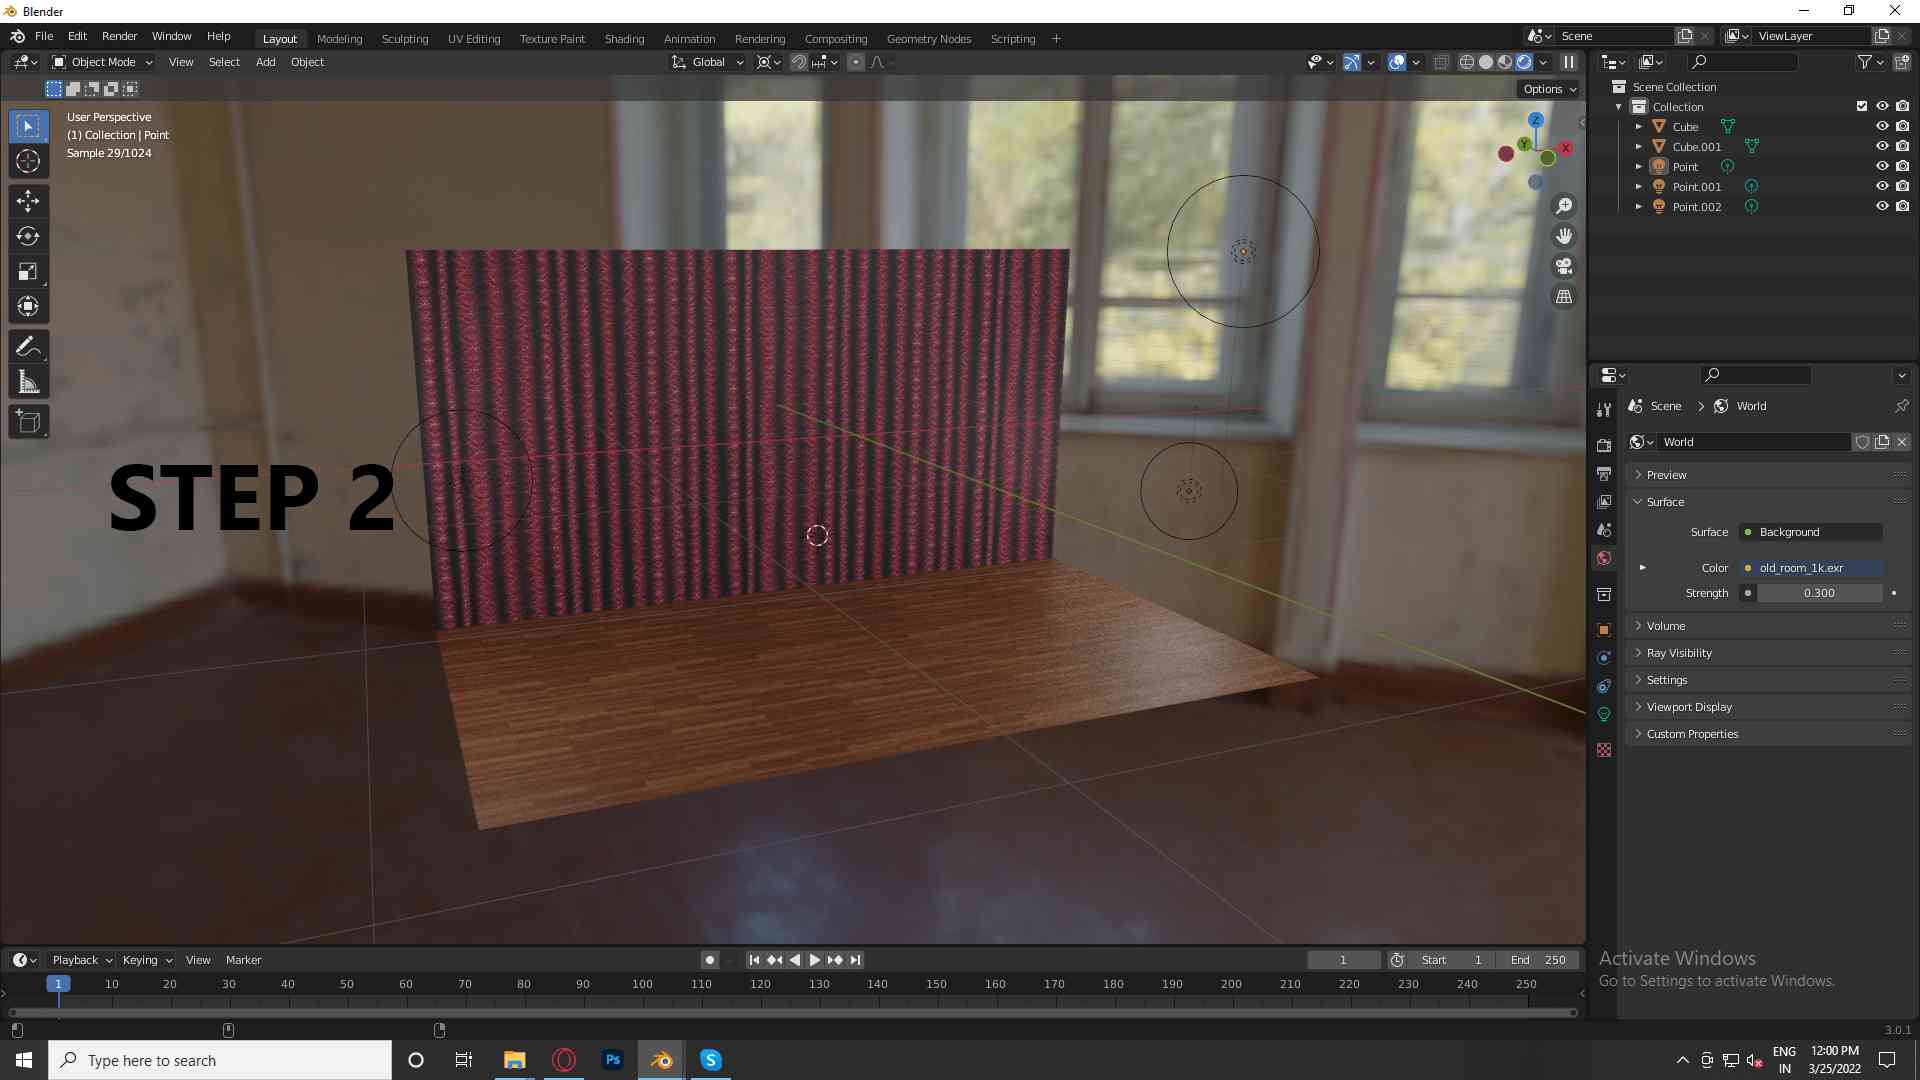Switch to the Shading workspace tab
Screen dimensions: 1920x1080
624,38
